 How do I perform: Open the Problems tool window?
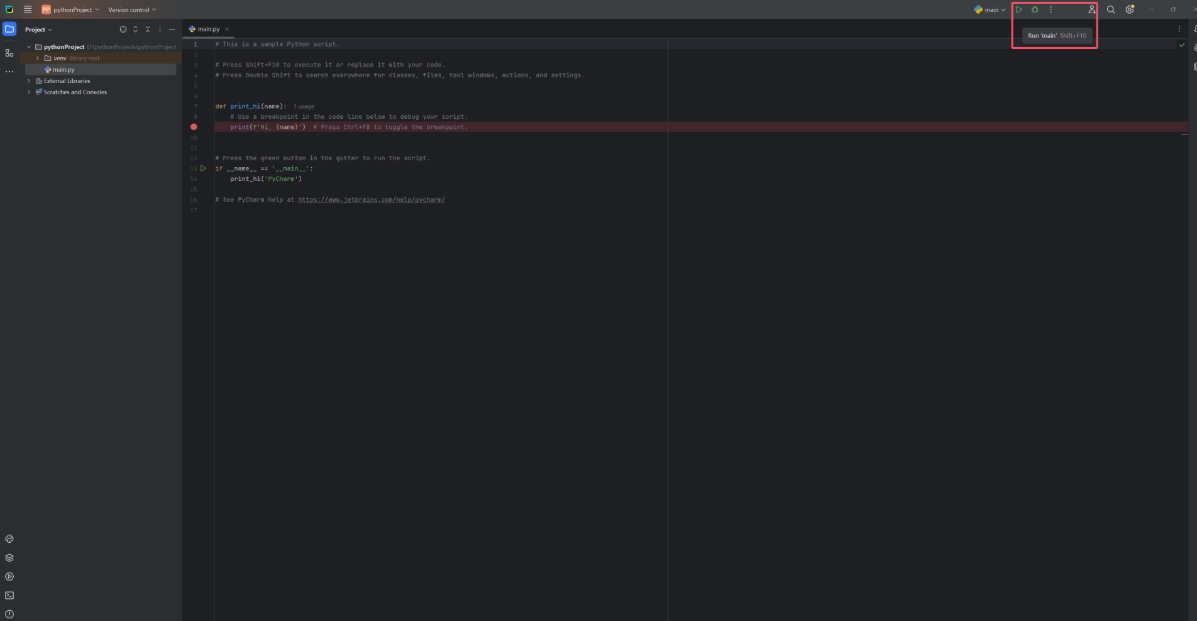(9, 614)
